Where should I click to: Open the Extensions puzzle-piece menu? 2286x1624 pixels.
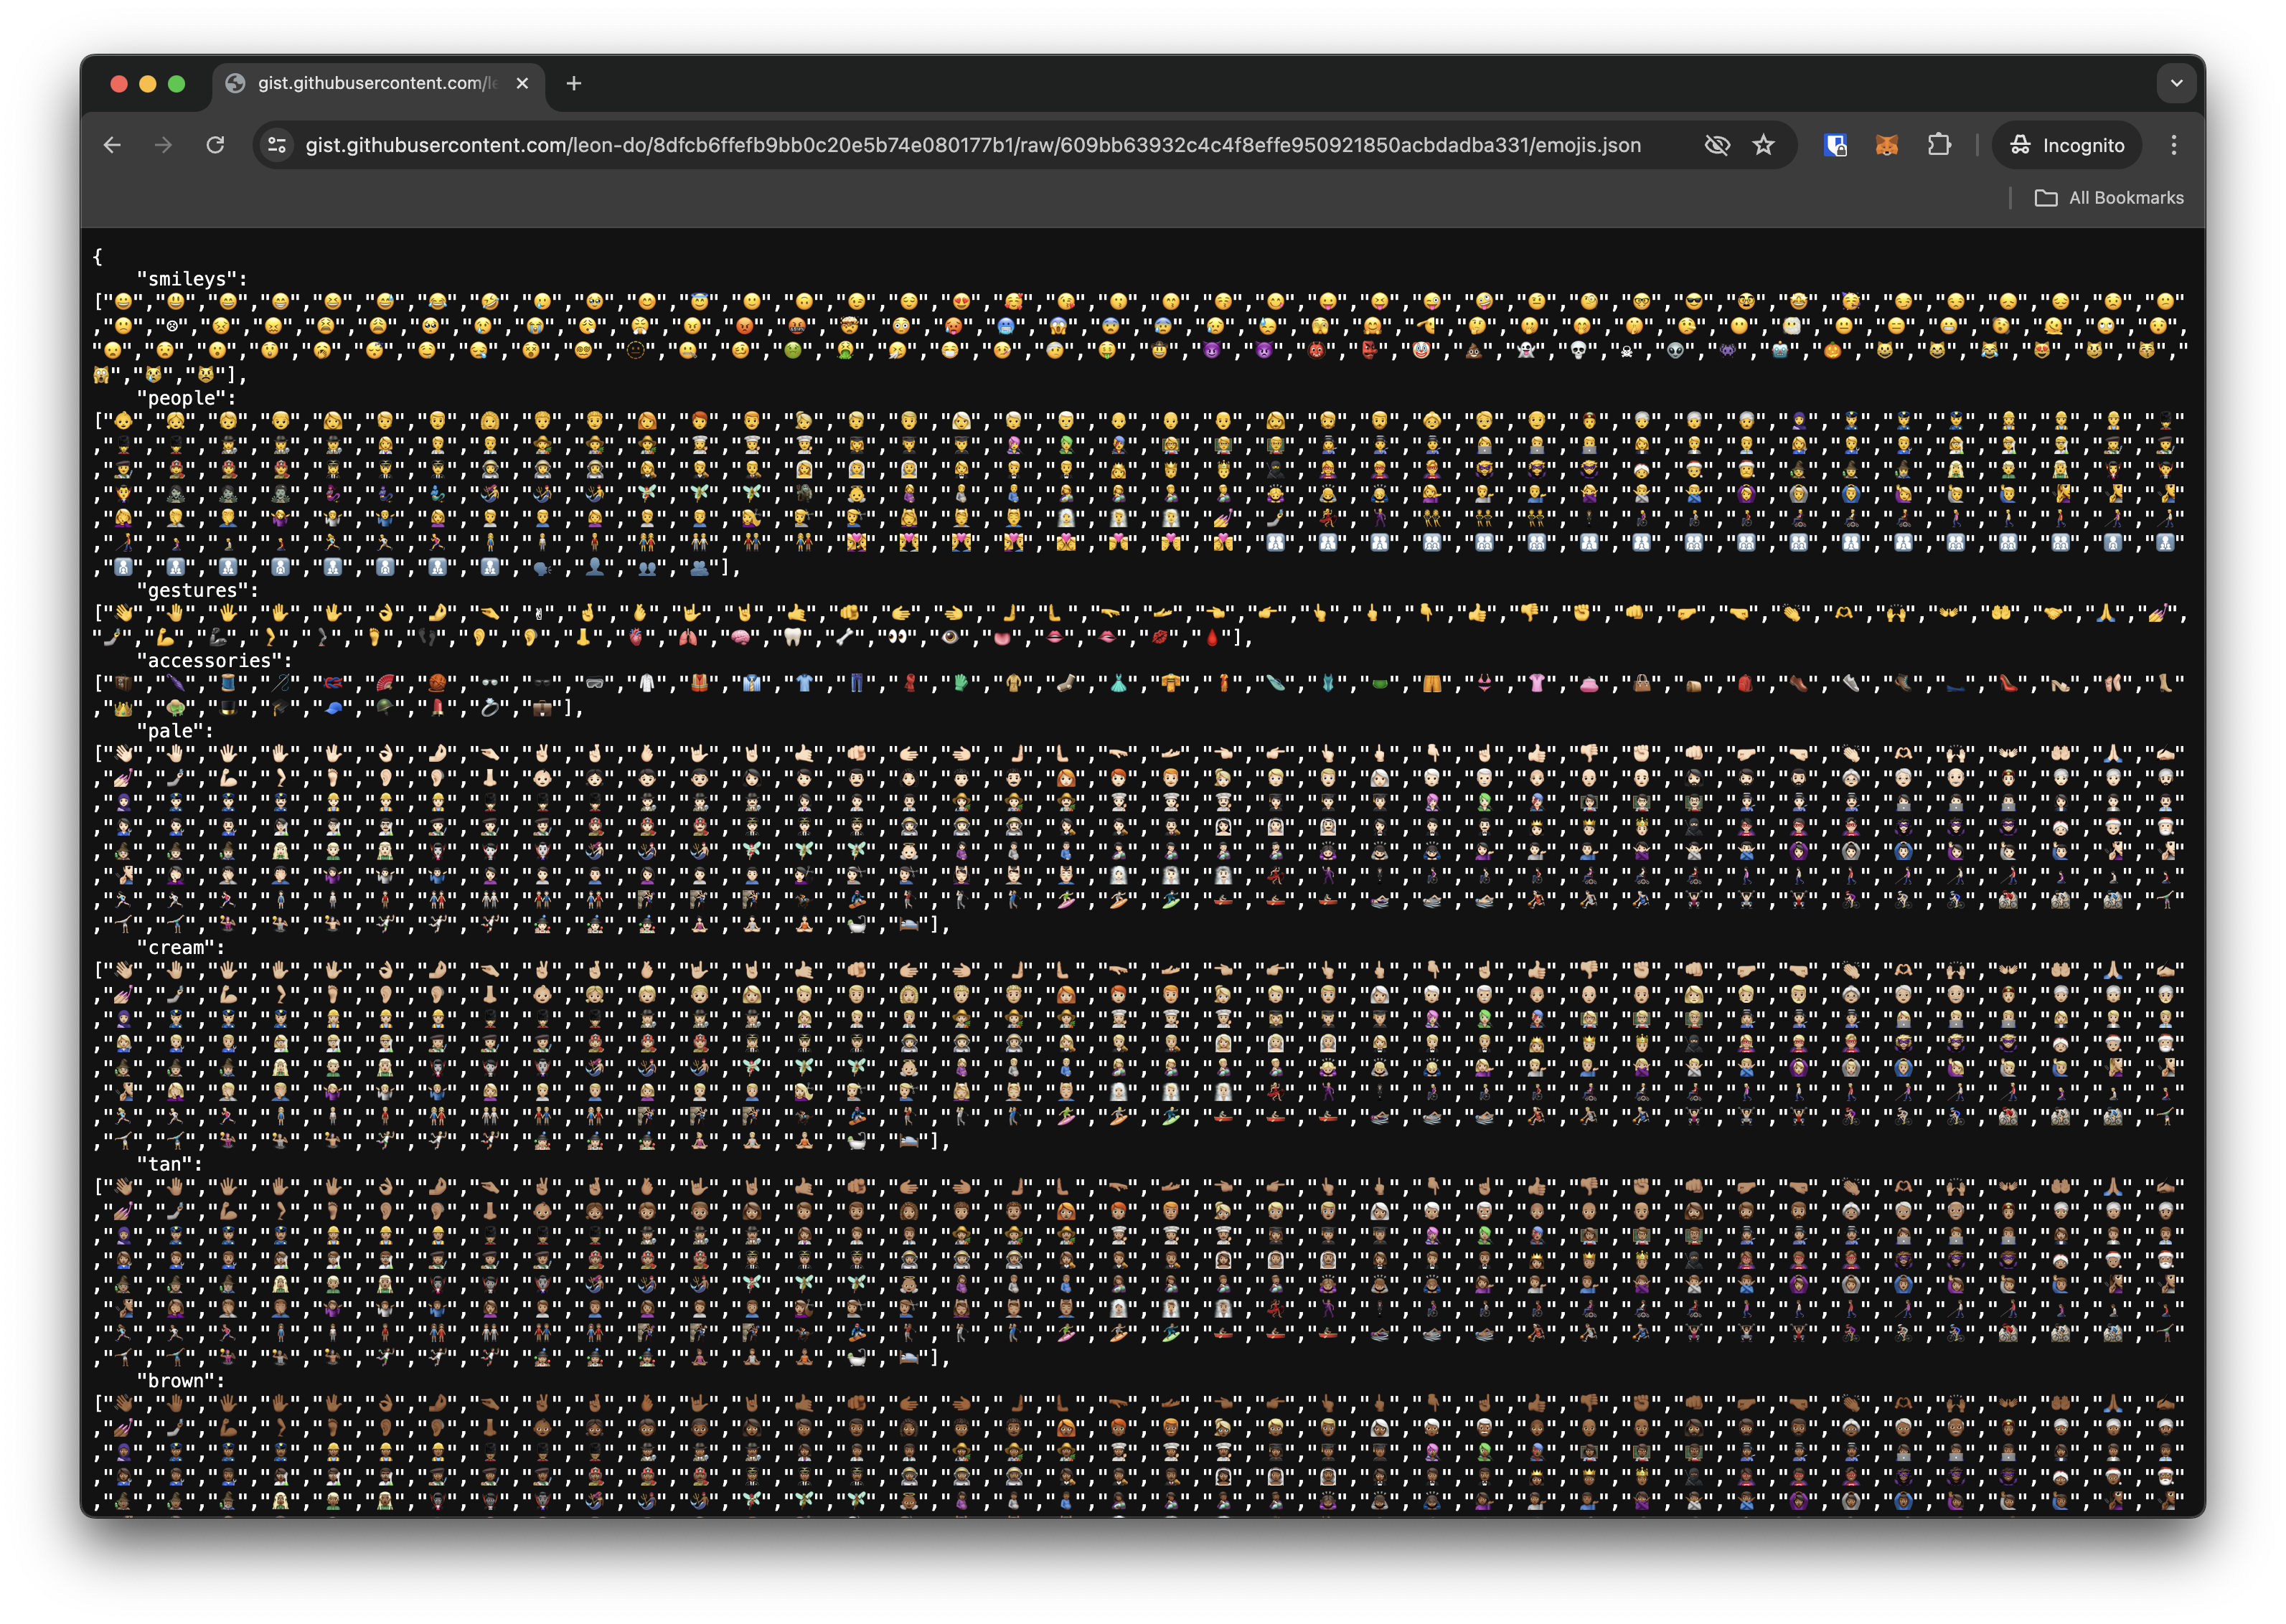[1940, 145]
